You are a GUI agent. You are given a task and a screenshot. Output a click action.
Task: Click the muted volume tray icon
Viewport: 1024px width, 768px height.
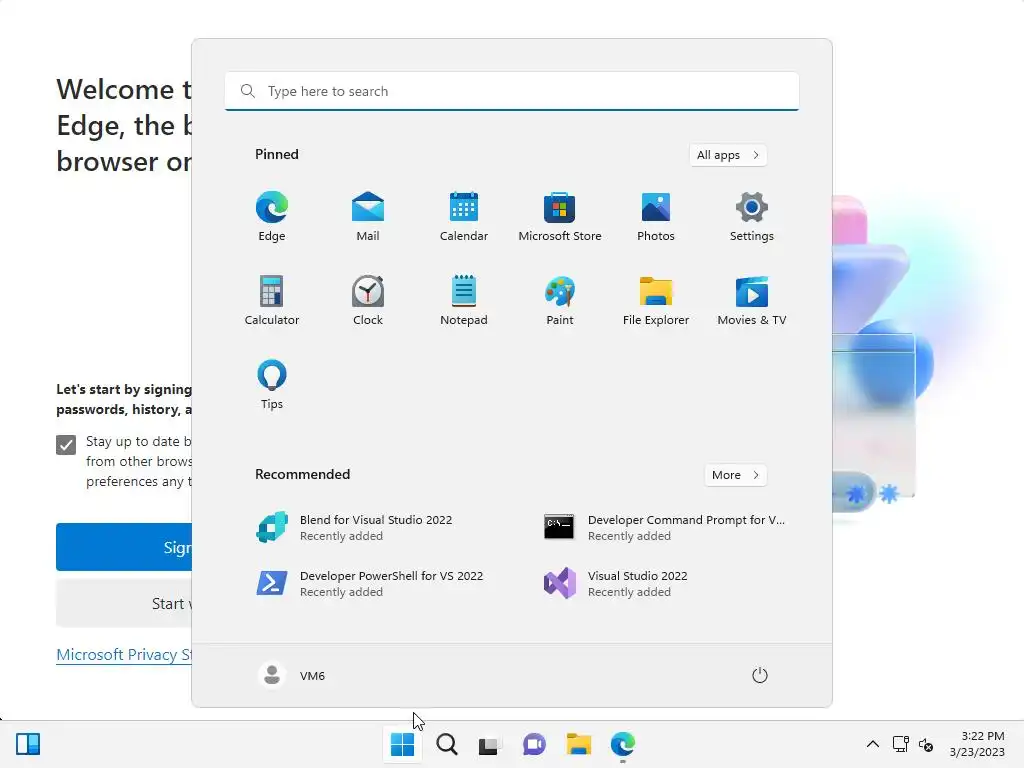pos(925,744)
